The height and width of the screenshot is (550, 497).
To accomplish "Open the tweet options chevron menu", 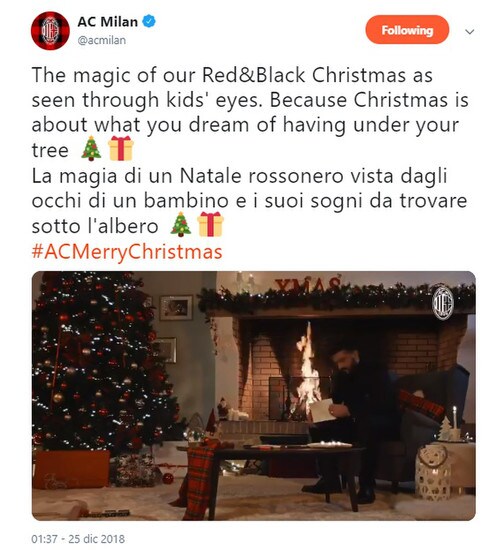I will pos(469,32).
